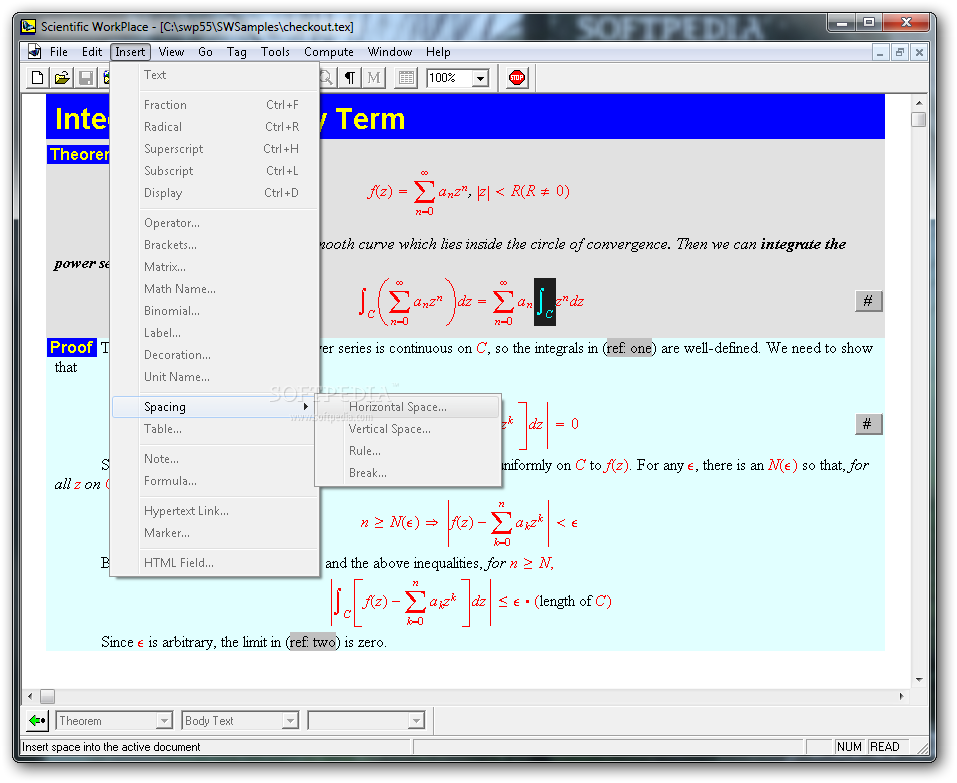Select Matrix... in the Insert menu
Screen dimensions: 957x783
coord(215,267)
